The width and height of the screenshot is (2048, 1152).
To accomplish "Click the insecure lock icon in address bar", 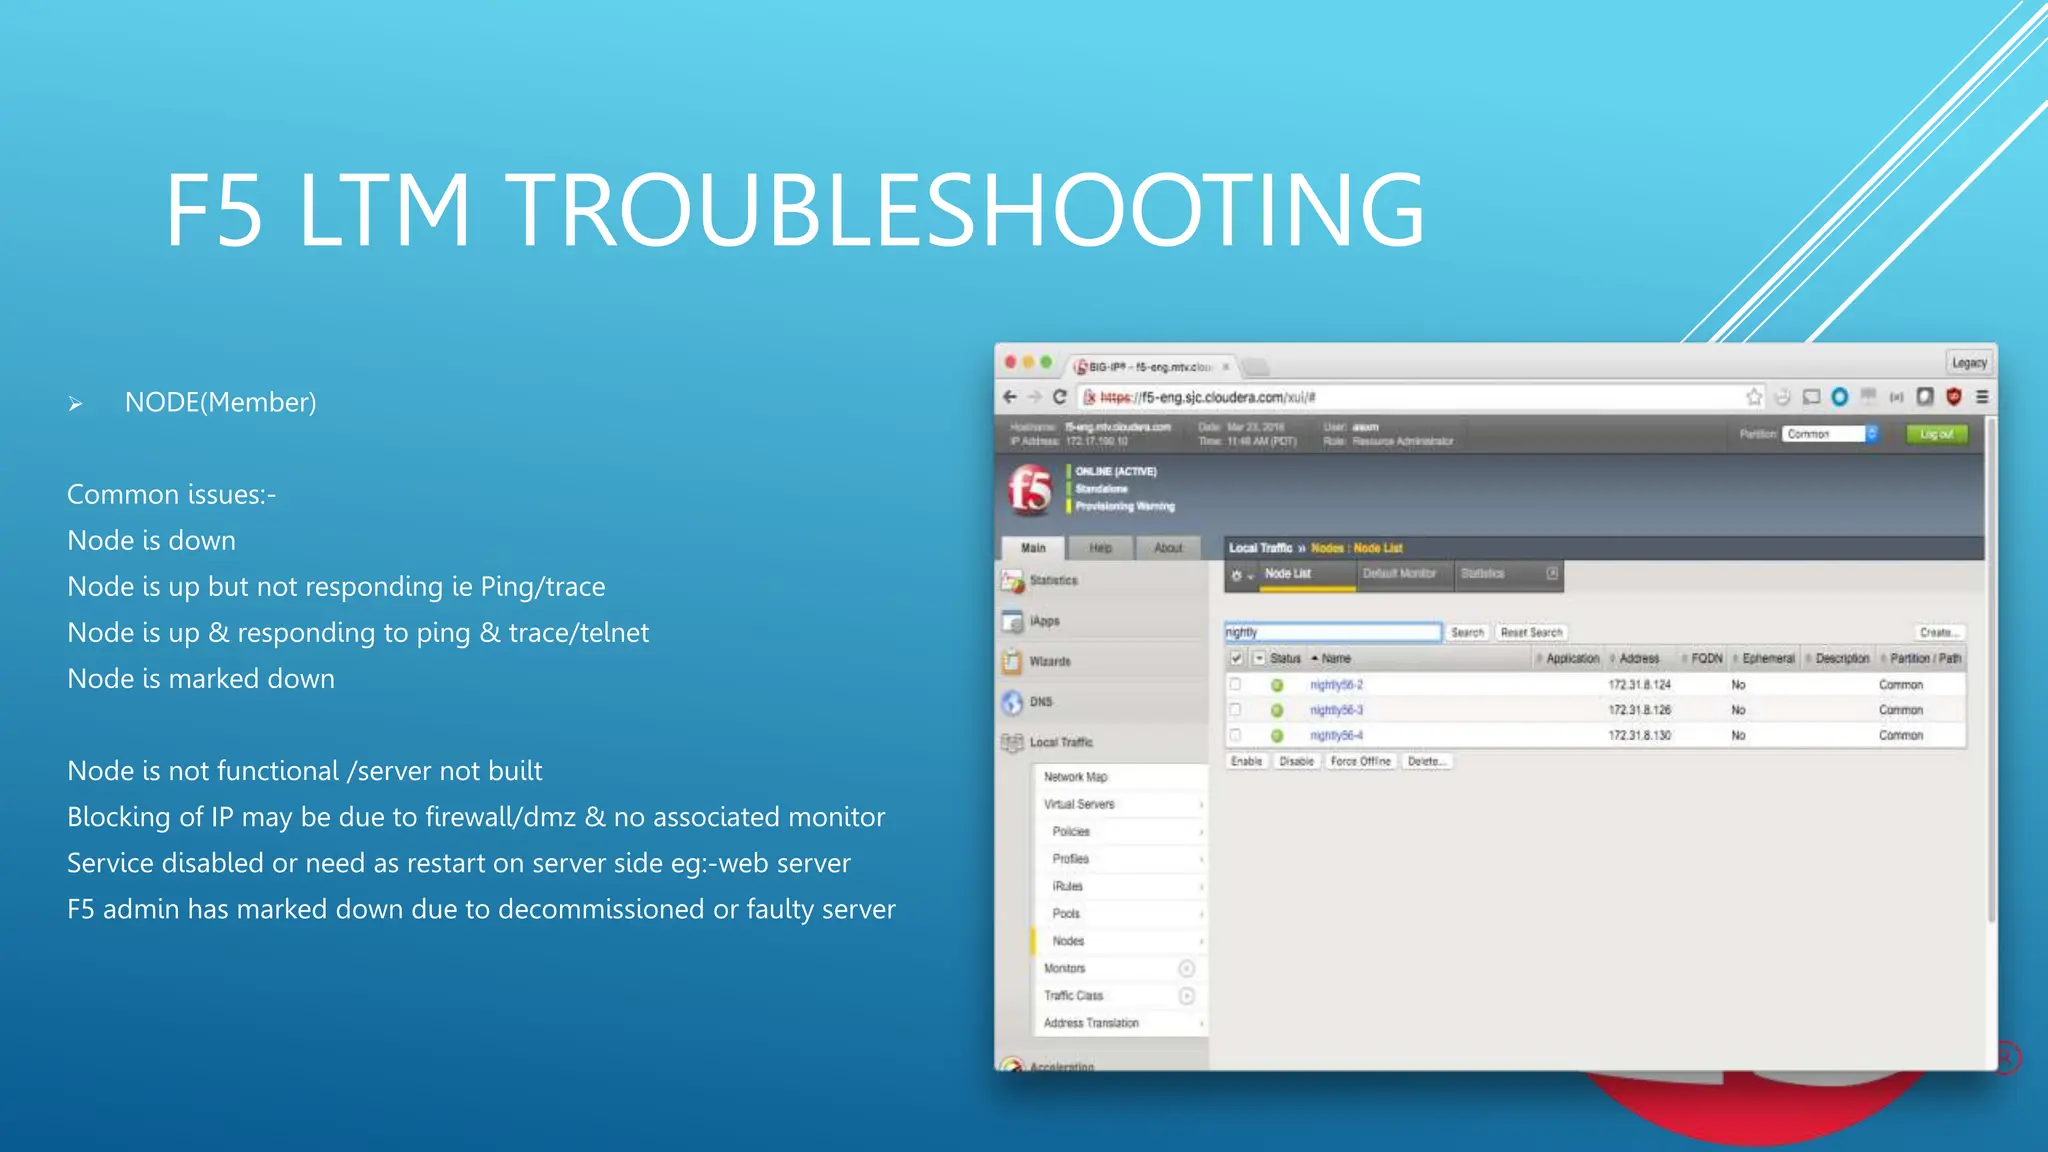I will (x=1089, y=397).
